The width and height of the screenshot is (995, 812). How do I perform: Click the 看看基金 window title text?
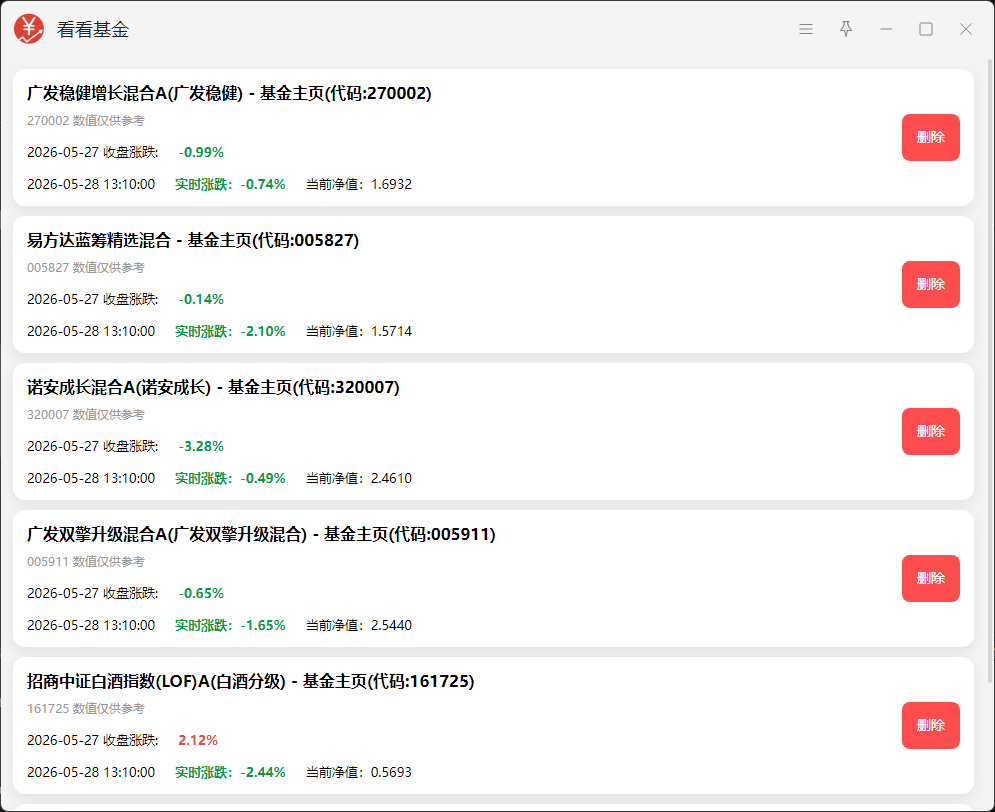pos(93,30)
